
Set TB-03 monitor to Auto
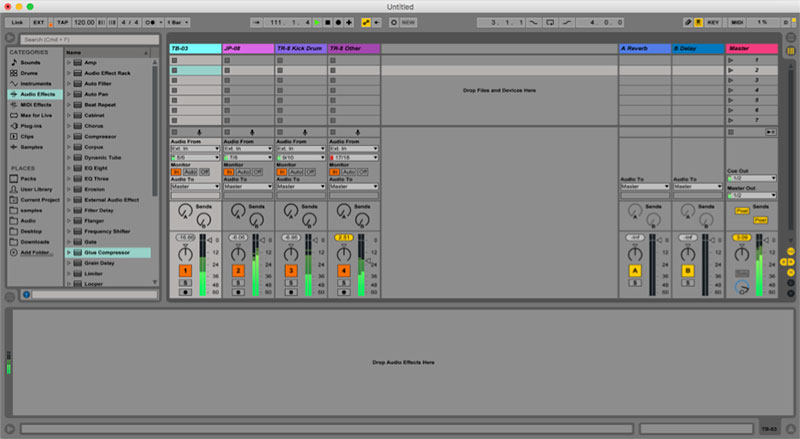[190, 172]
